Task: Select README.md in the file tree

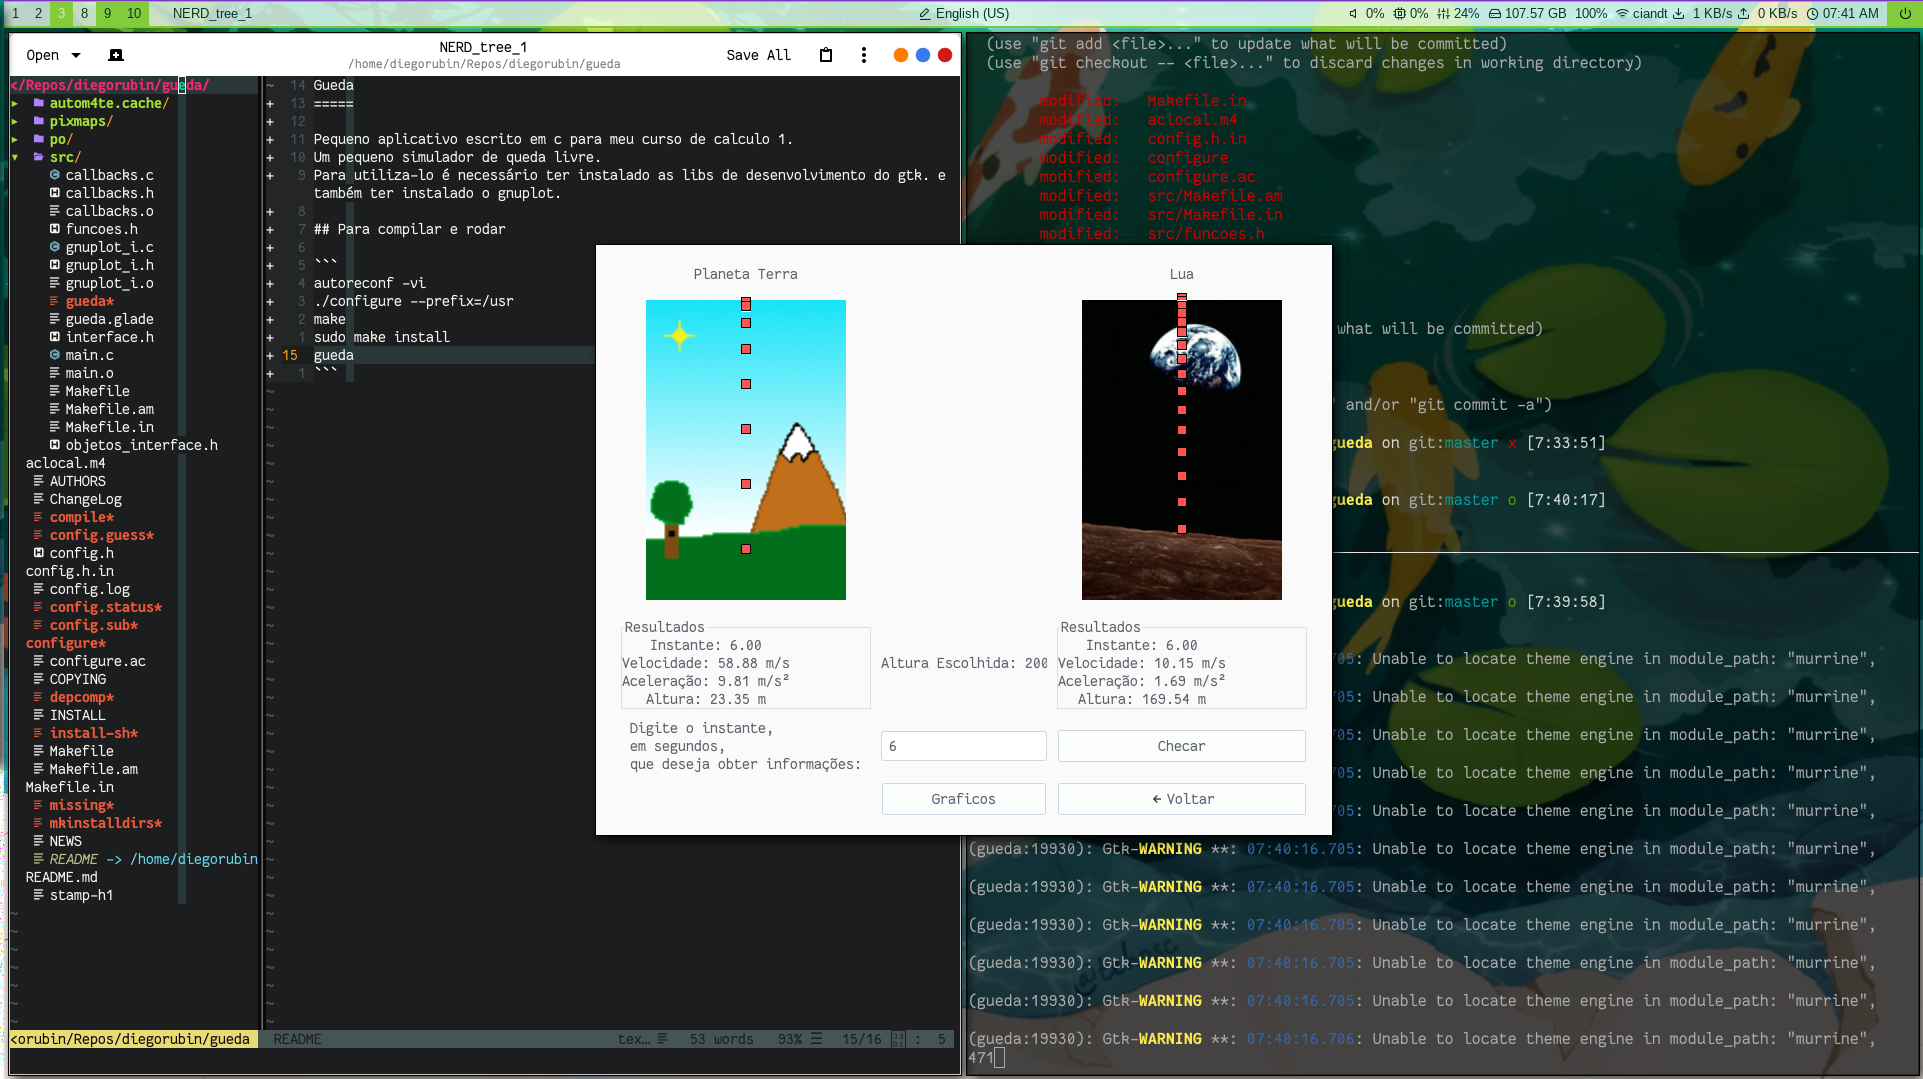Action: coord(61,877)
